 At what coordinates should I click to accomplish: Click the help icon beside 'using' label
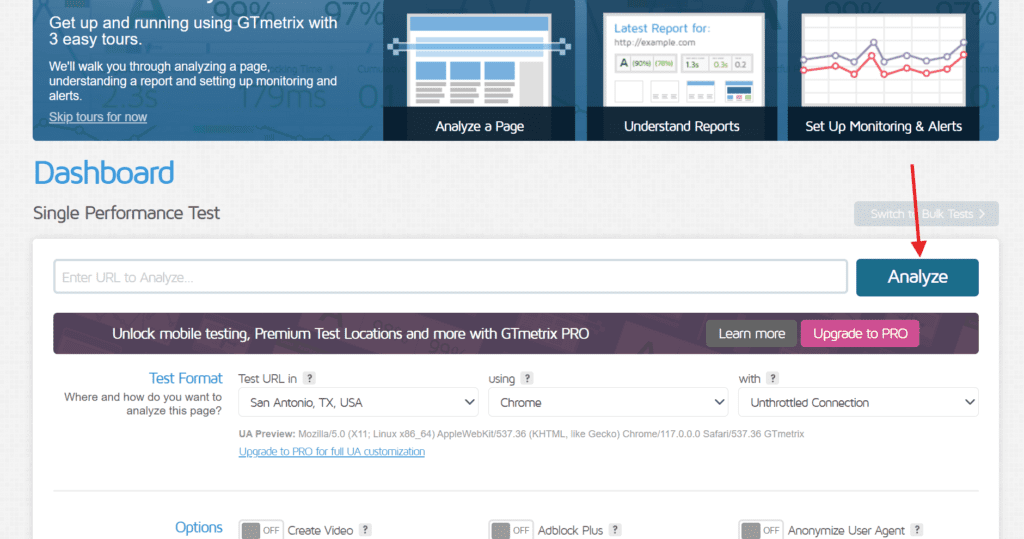[x=527, y=378]
